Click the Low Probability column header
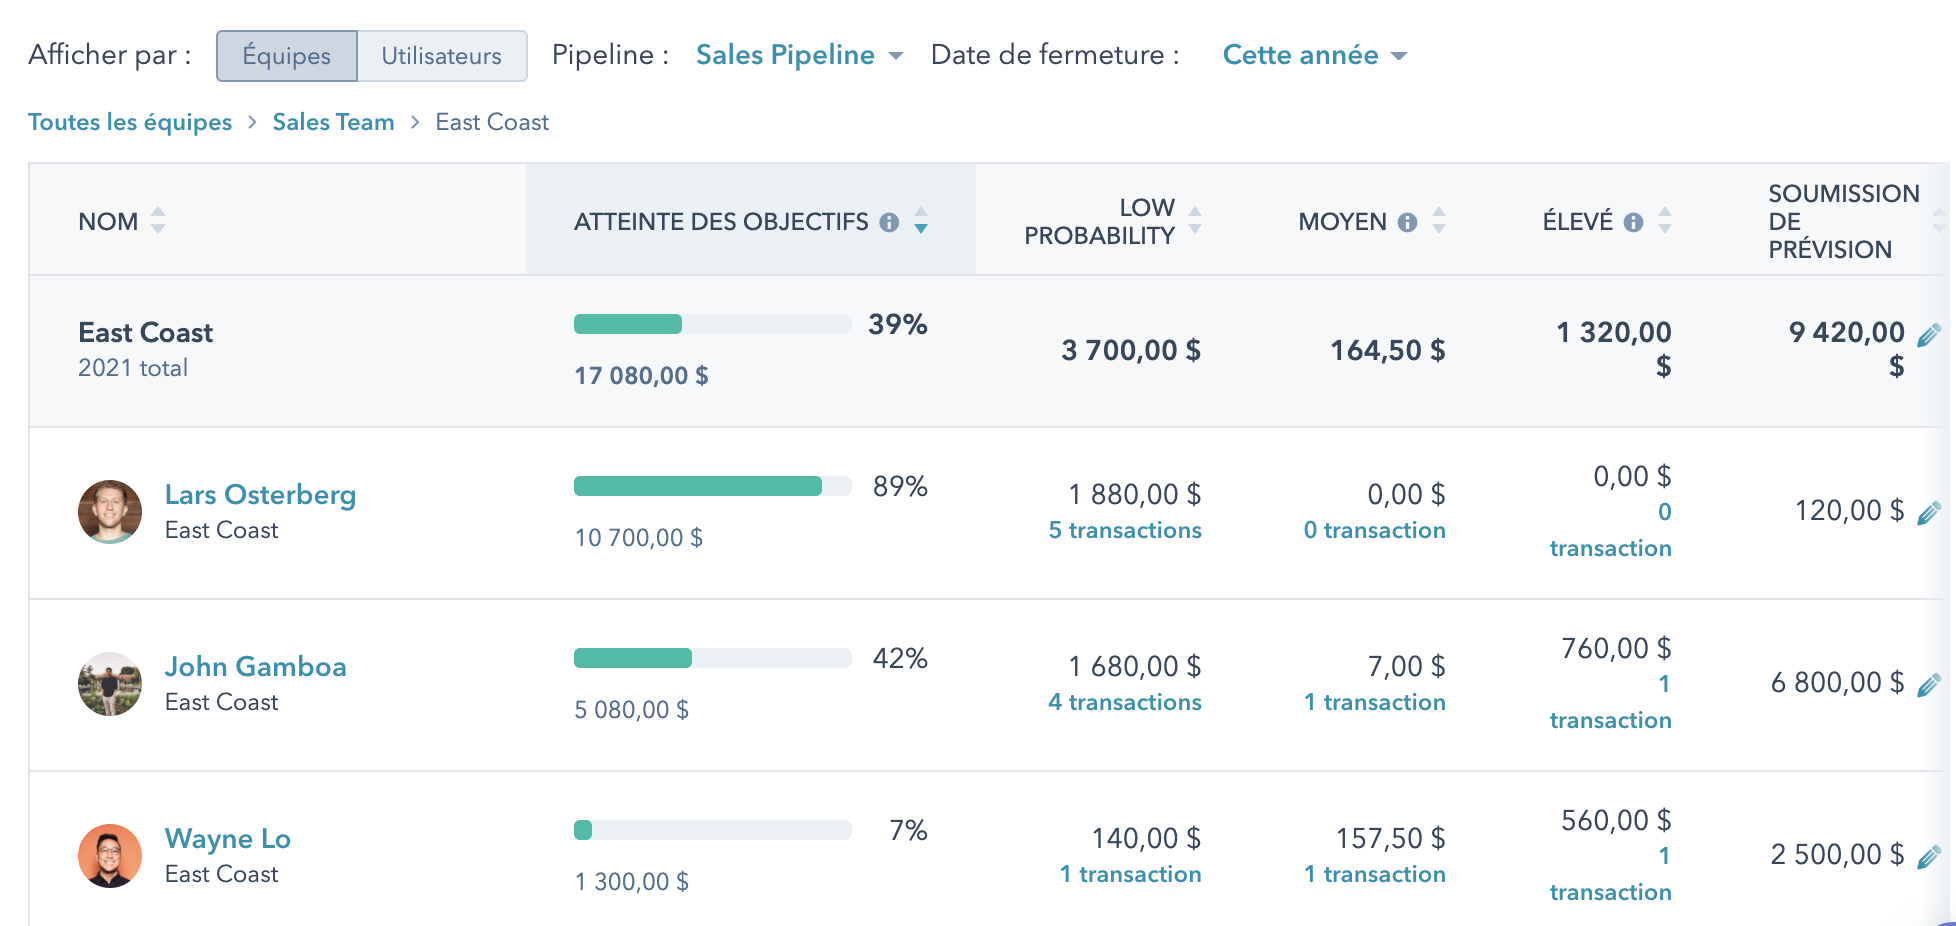 tap(1099, 221)
